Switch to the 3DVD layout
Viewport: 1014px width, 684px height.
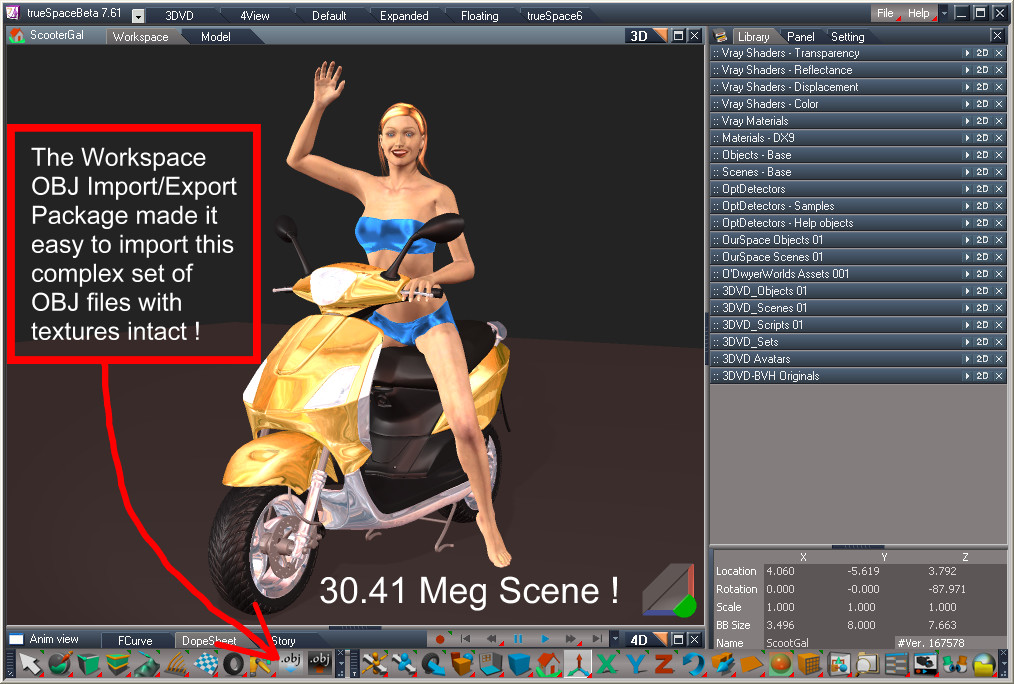[x=179, y=16]
